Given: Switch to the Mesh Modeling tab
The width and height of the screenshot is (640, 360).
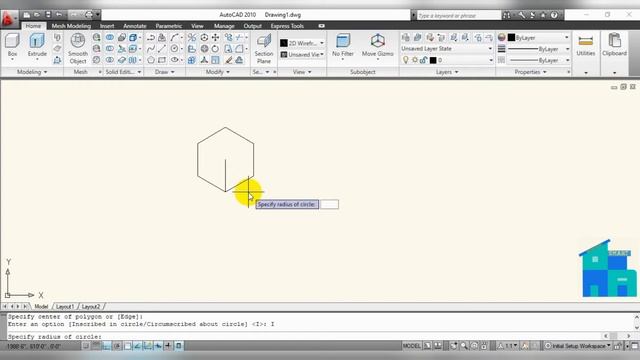Looking at the screenshot, I should pos(71,26).
